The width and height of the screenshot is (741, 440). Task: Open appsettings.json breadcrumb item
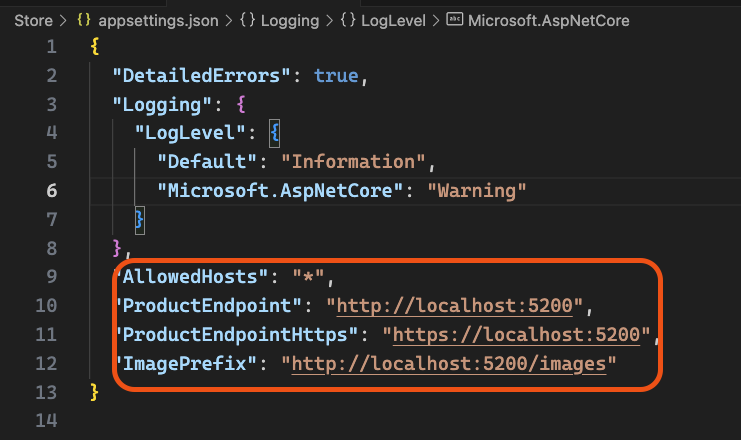coord(158,21)
